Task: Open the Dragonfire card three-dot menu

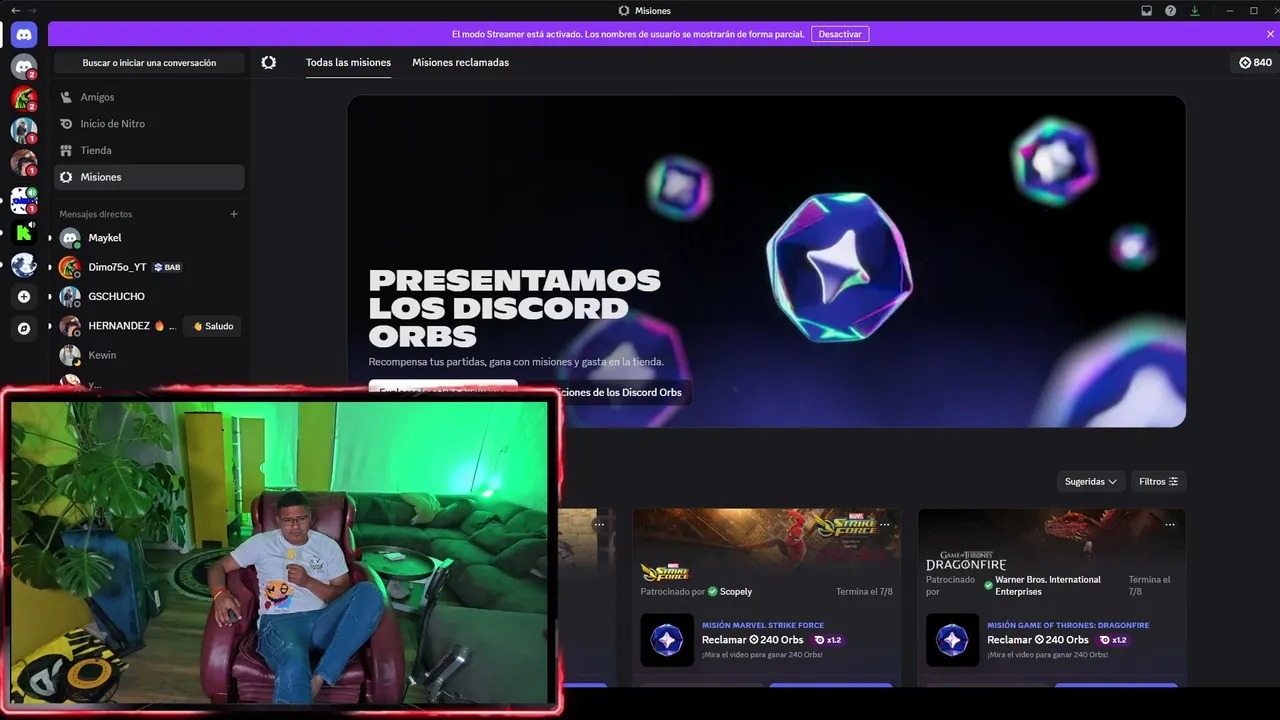Action: tap(1170, 524)
